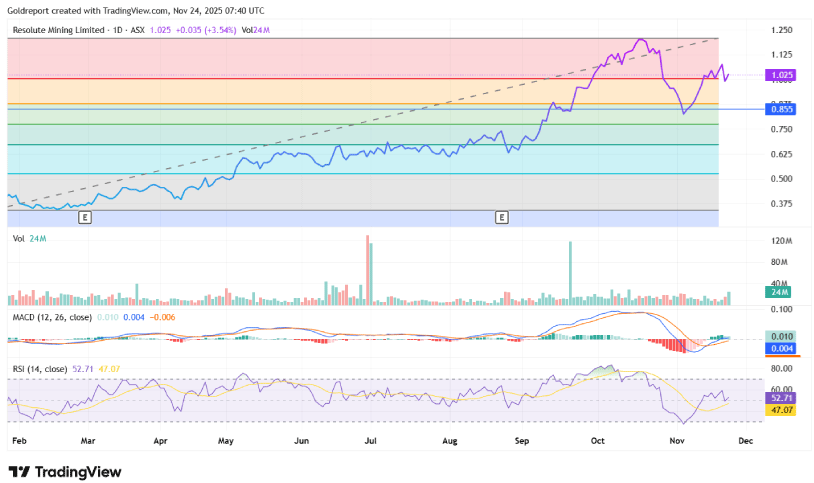
Task: Click the yellow 47.07 RSI average tag
Action: 781,409
